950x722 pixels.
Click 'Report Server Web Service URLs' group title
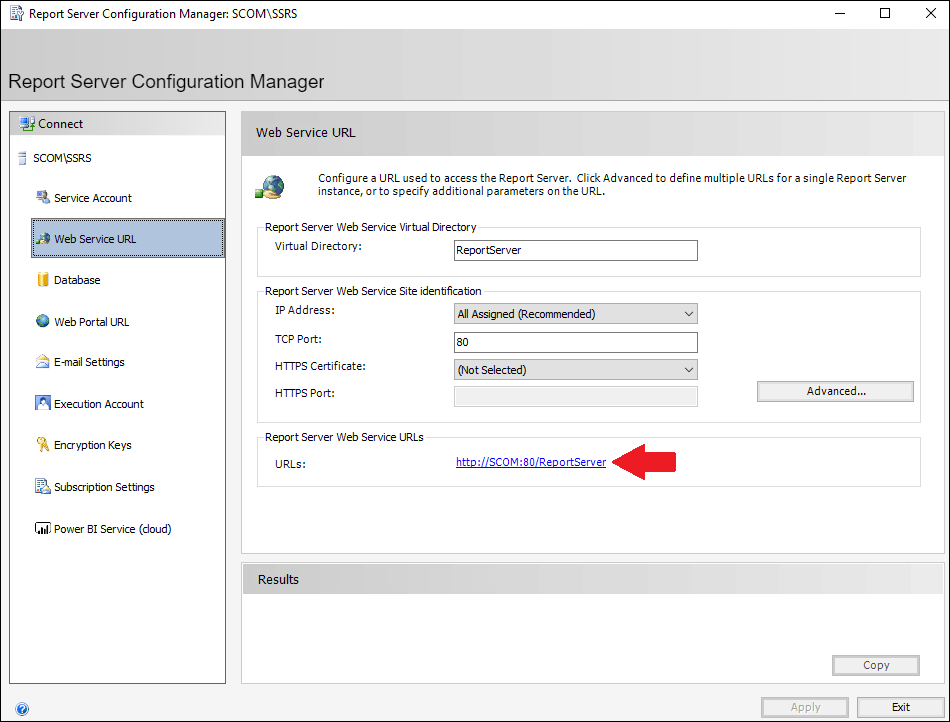click(344, 437)
